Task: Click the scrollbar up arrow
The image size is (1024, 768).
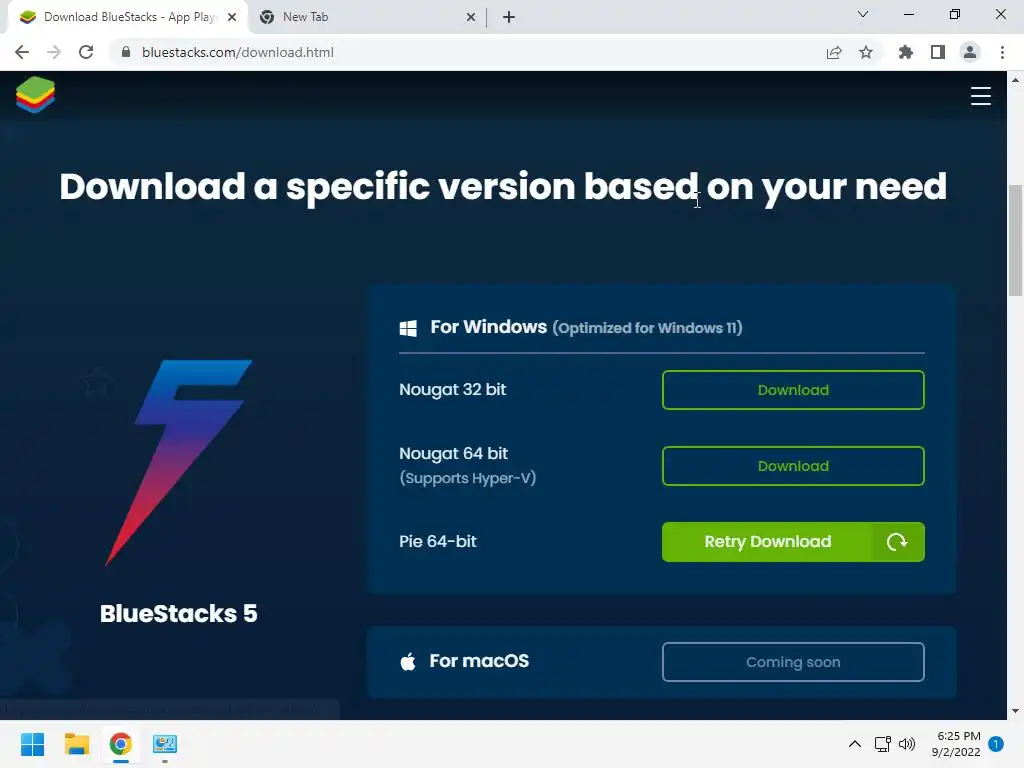Action: pyautogui.click(x=1015, y=80)
